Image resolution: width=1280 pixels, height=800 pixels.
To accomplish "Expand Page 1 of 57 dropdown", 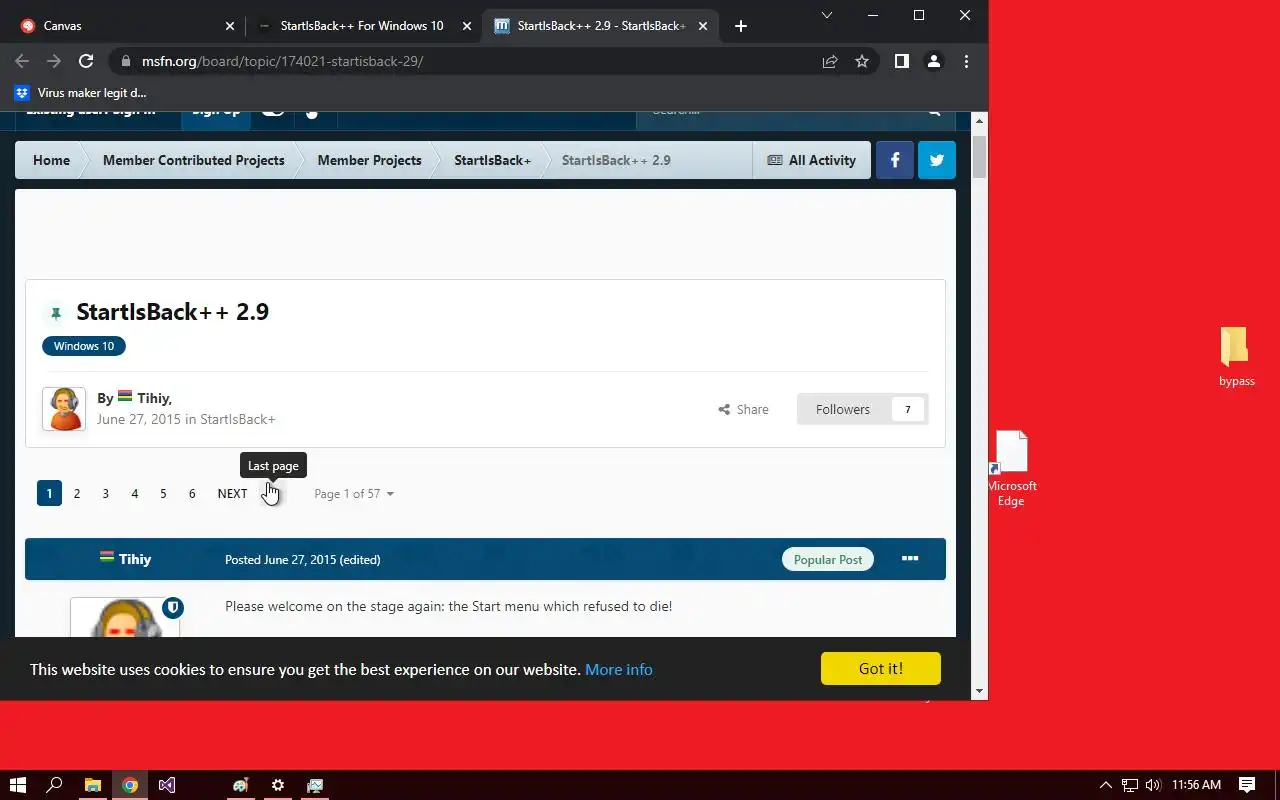I will point(353,494).
